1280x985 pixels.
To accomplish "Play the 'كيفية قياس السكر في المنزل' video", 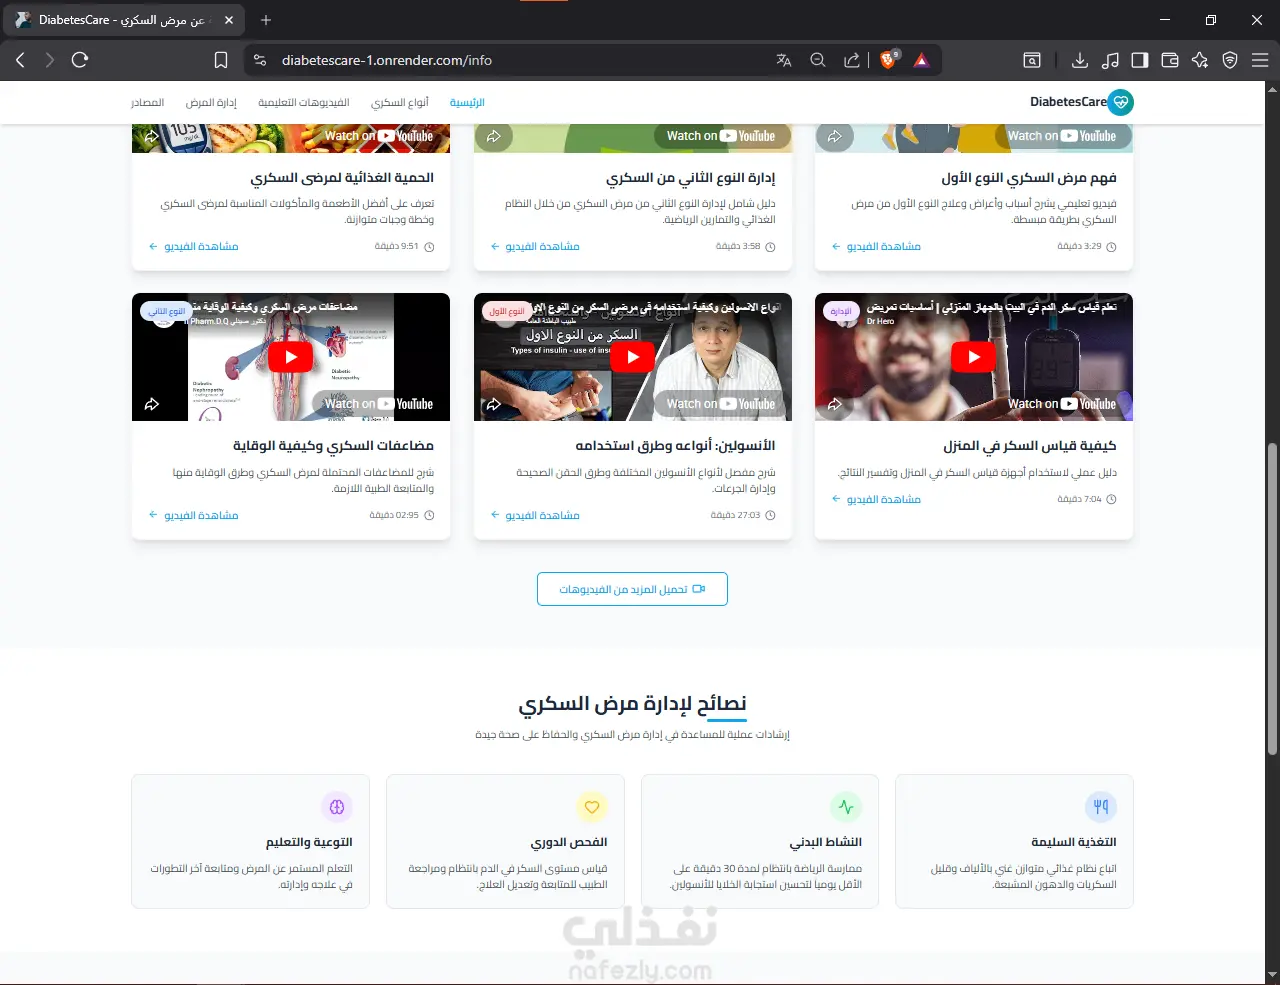I will coord(974,357).
